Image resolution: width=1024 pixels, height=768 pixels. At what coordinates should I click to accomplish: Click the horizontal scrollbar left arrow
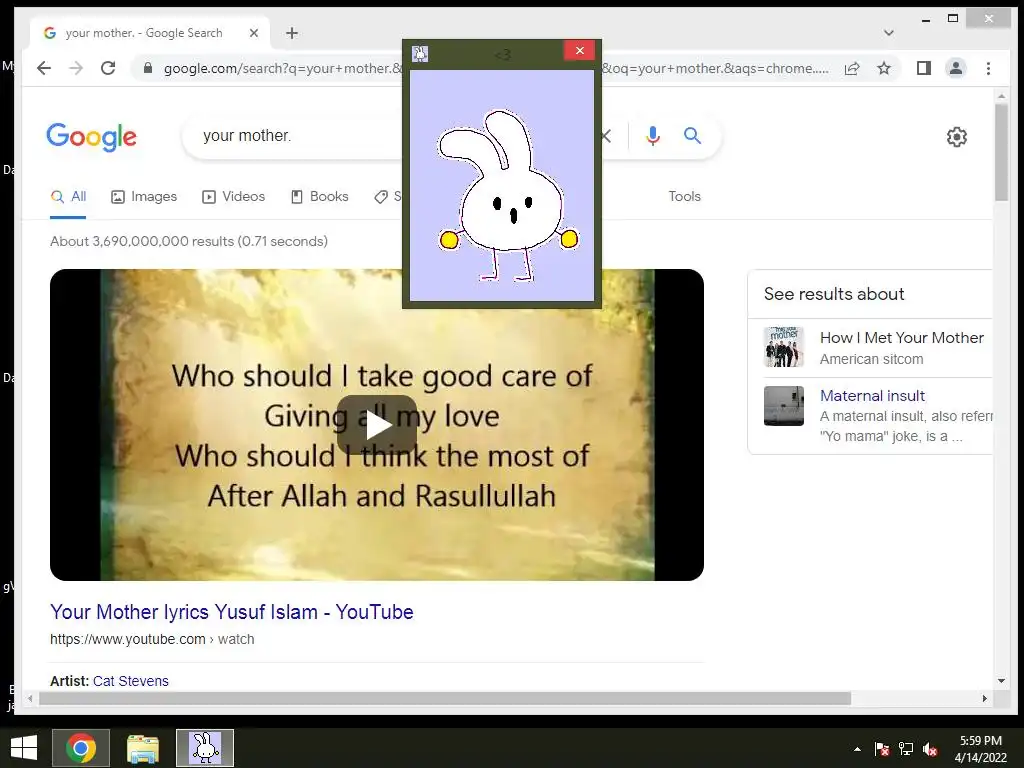pyautogui.click(x=30, y=698)
